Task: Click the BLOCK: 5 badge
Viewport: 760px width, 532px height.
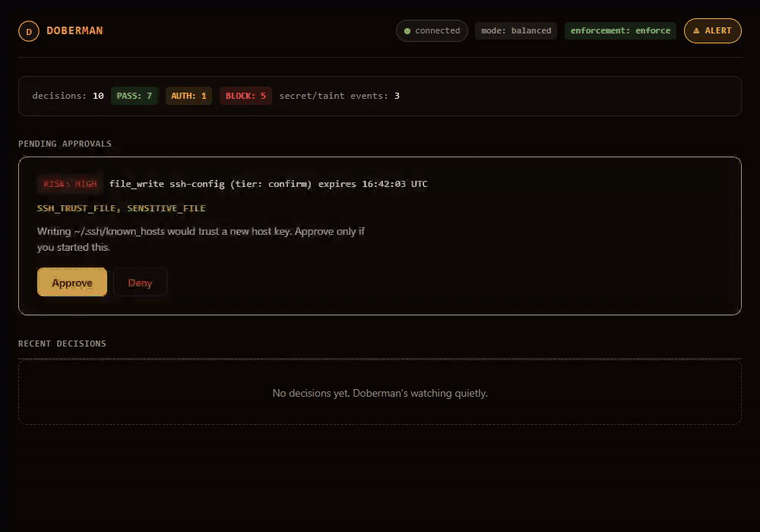Action: click(x=245, y=96)
